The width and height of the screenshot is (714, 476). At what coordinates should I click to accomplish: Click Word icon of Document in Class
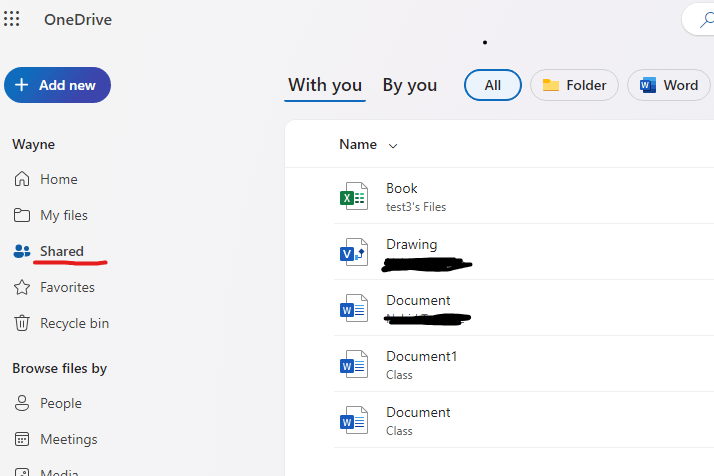pos(354,420)
